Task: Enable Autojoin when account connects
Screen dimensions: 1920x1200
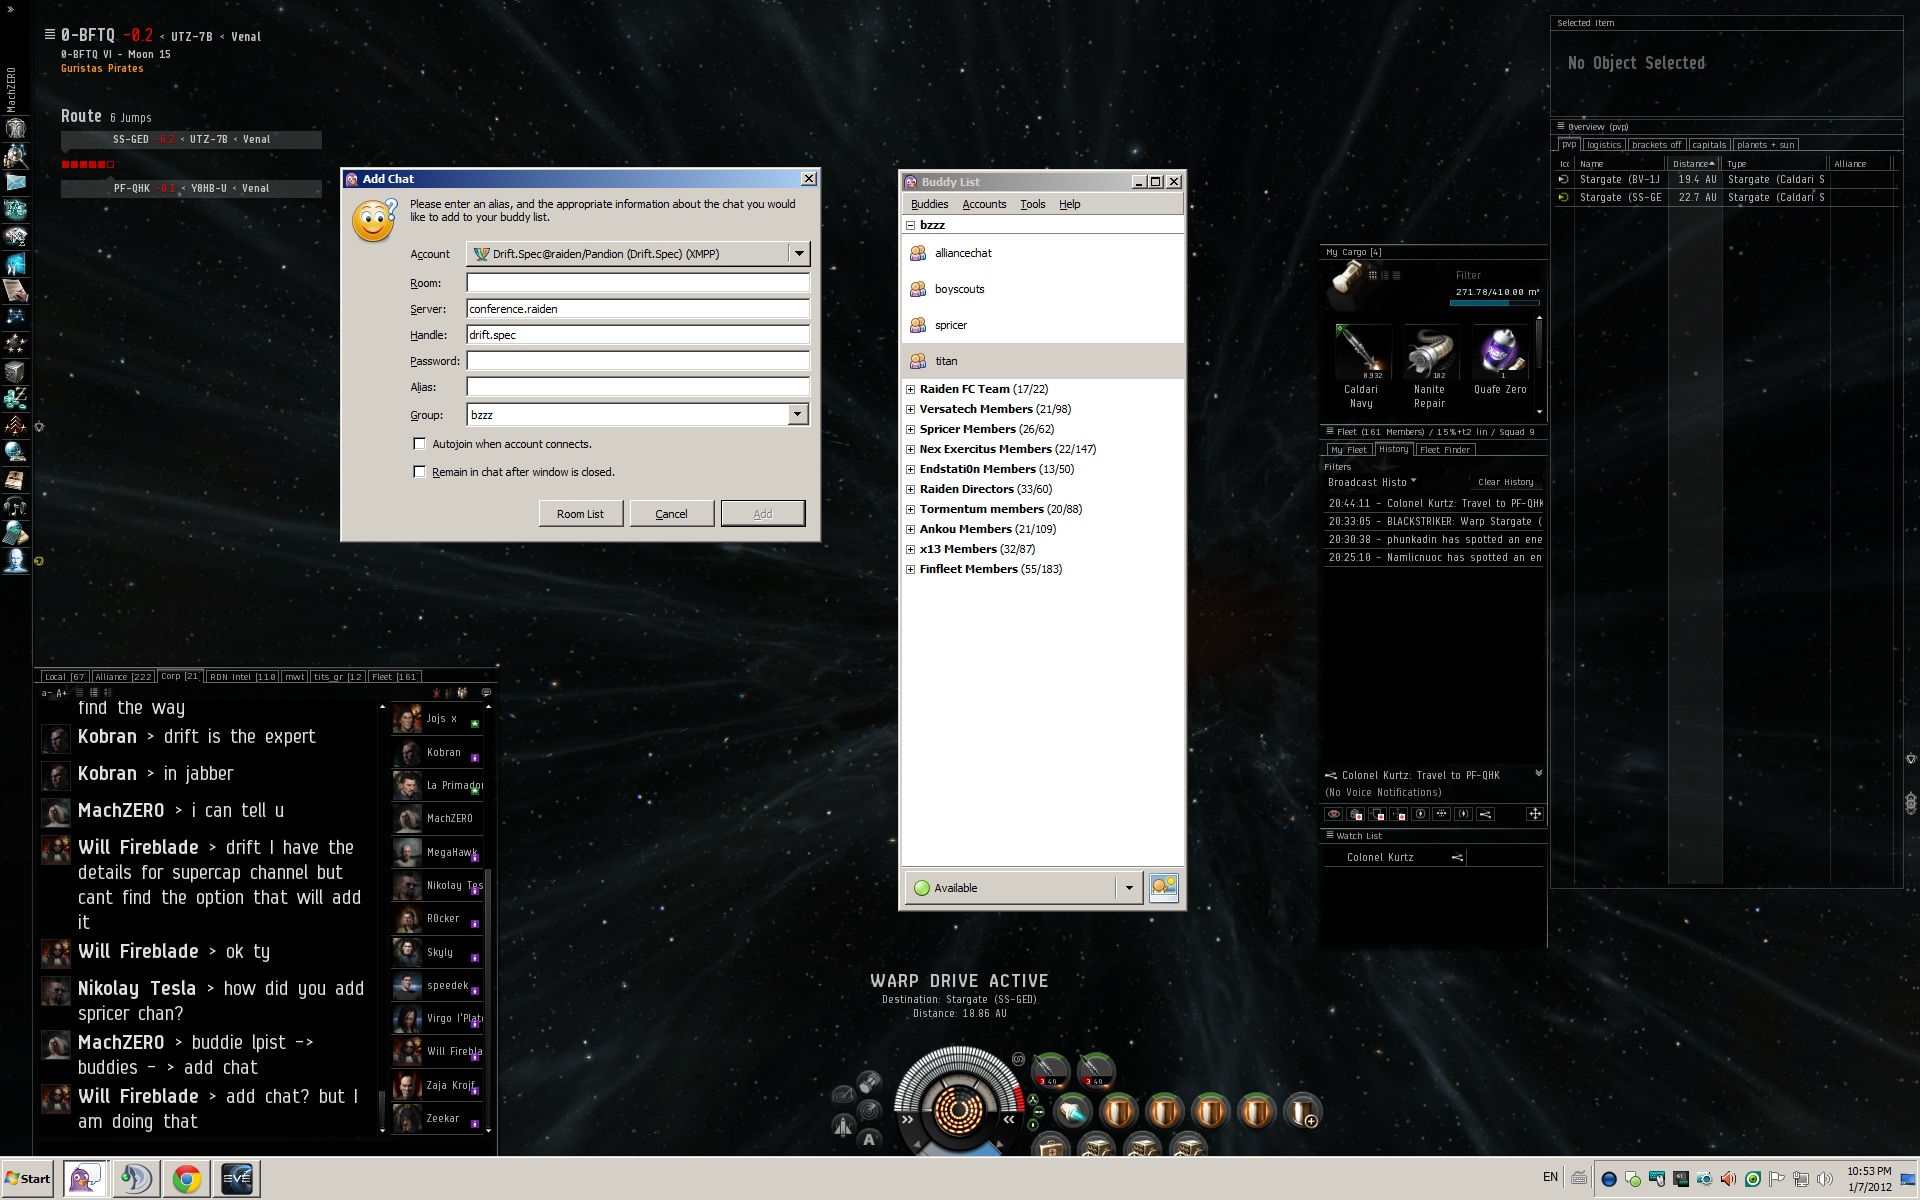Action: 420,444
